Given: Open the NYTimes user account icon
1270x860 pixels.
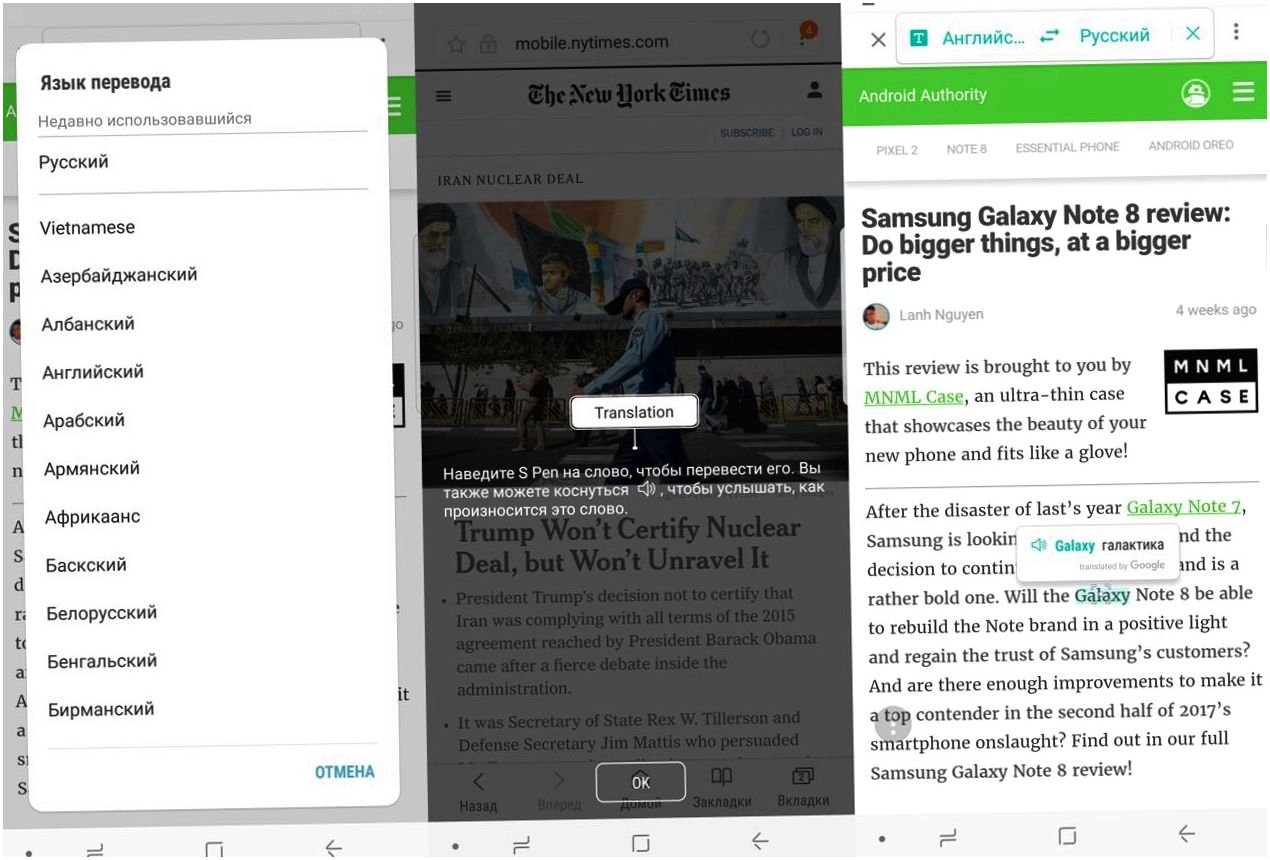Looking at the screenshot, I should pos(814,91).
